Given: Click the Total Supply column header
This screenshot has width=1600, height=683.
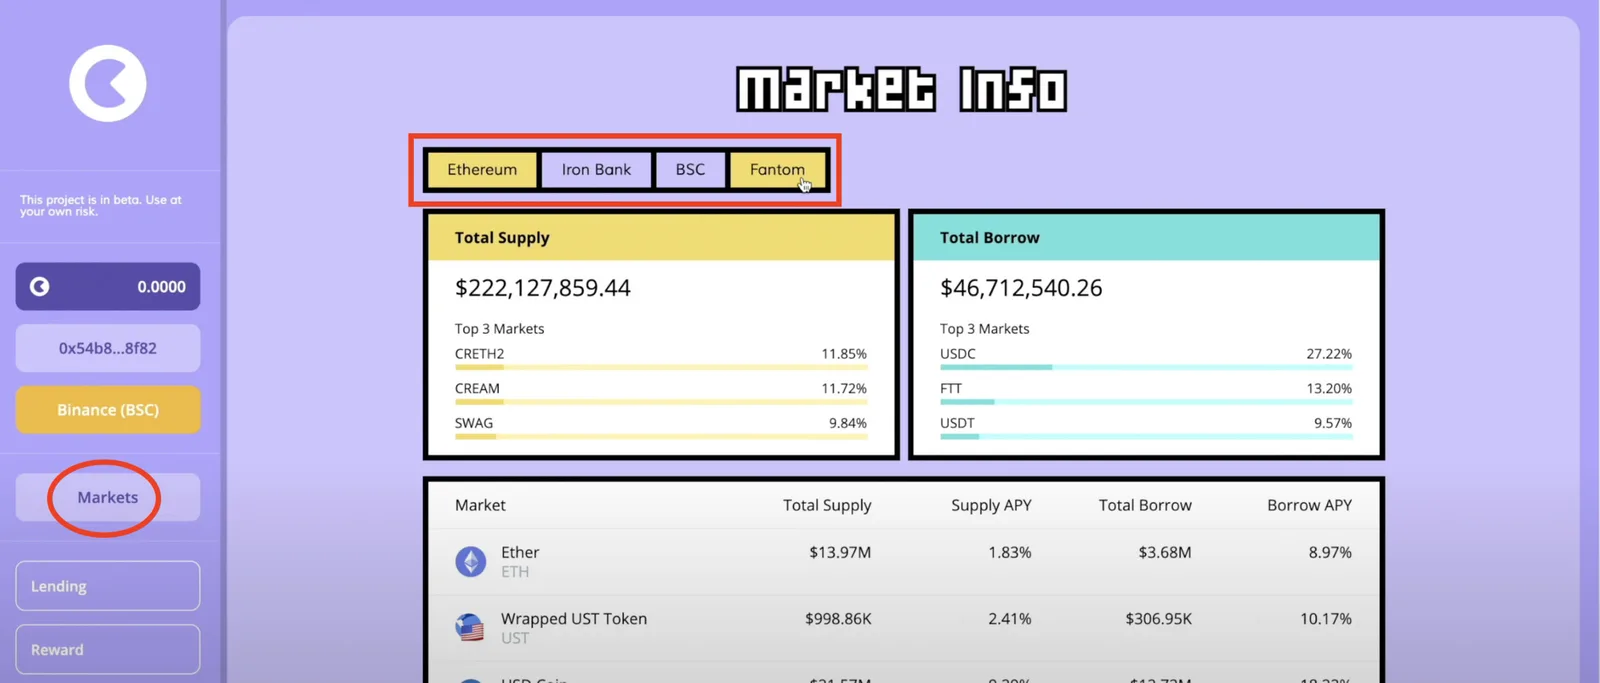Looking at the screenshot, I should 827,505.
